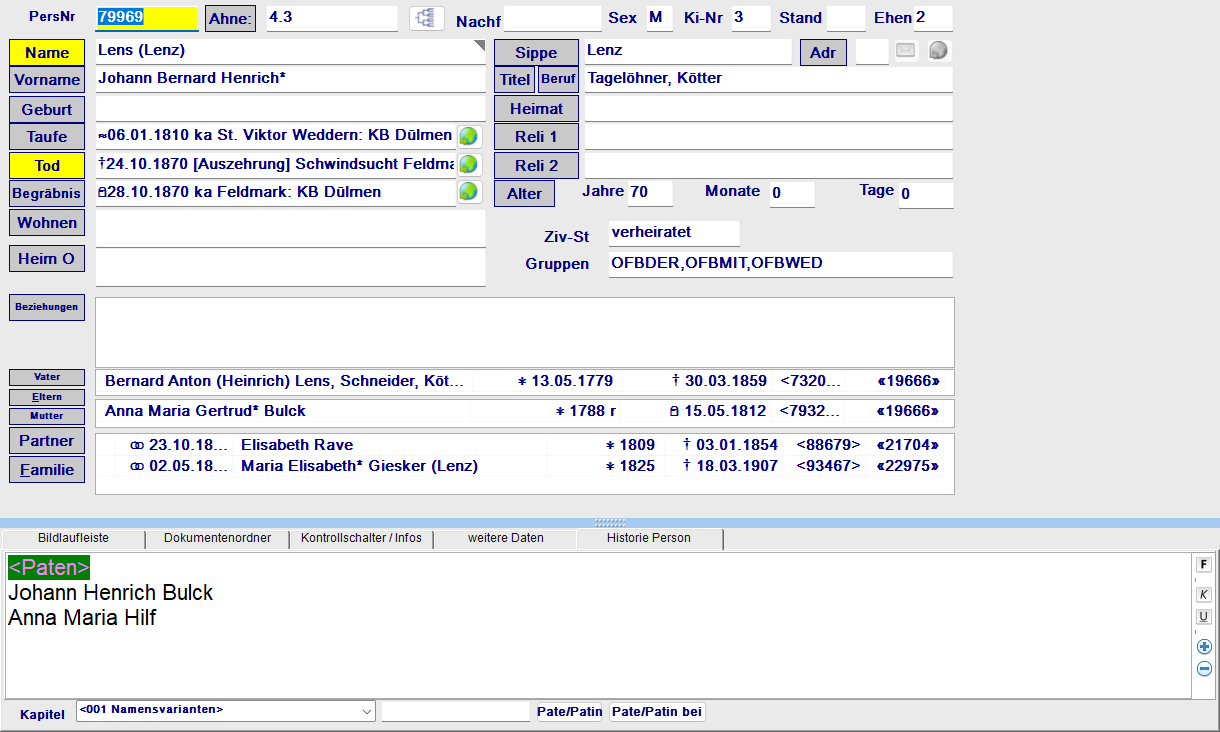
Task: Click the globe icon beside the Tod field
Action: 468,164
